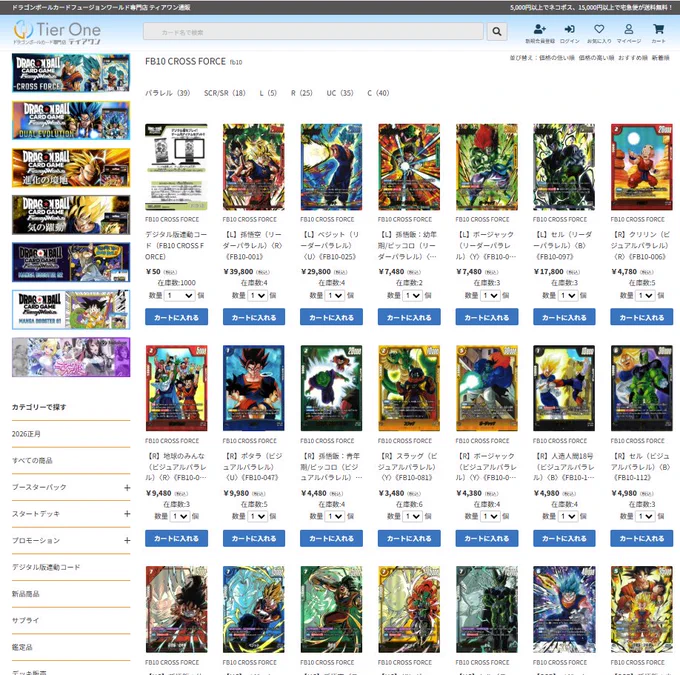Open My Page user icon
The width and height of the screenshot is (680, 675).
point(628,29)
